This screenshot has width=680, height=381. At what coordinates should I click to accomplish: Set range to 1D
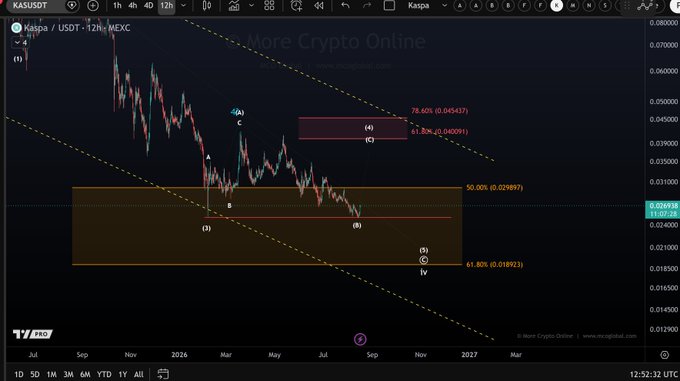[x=19, y=374]
